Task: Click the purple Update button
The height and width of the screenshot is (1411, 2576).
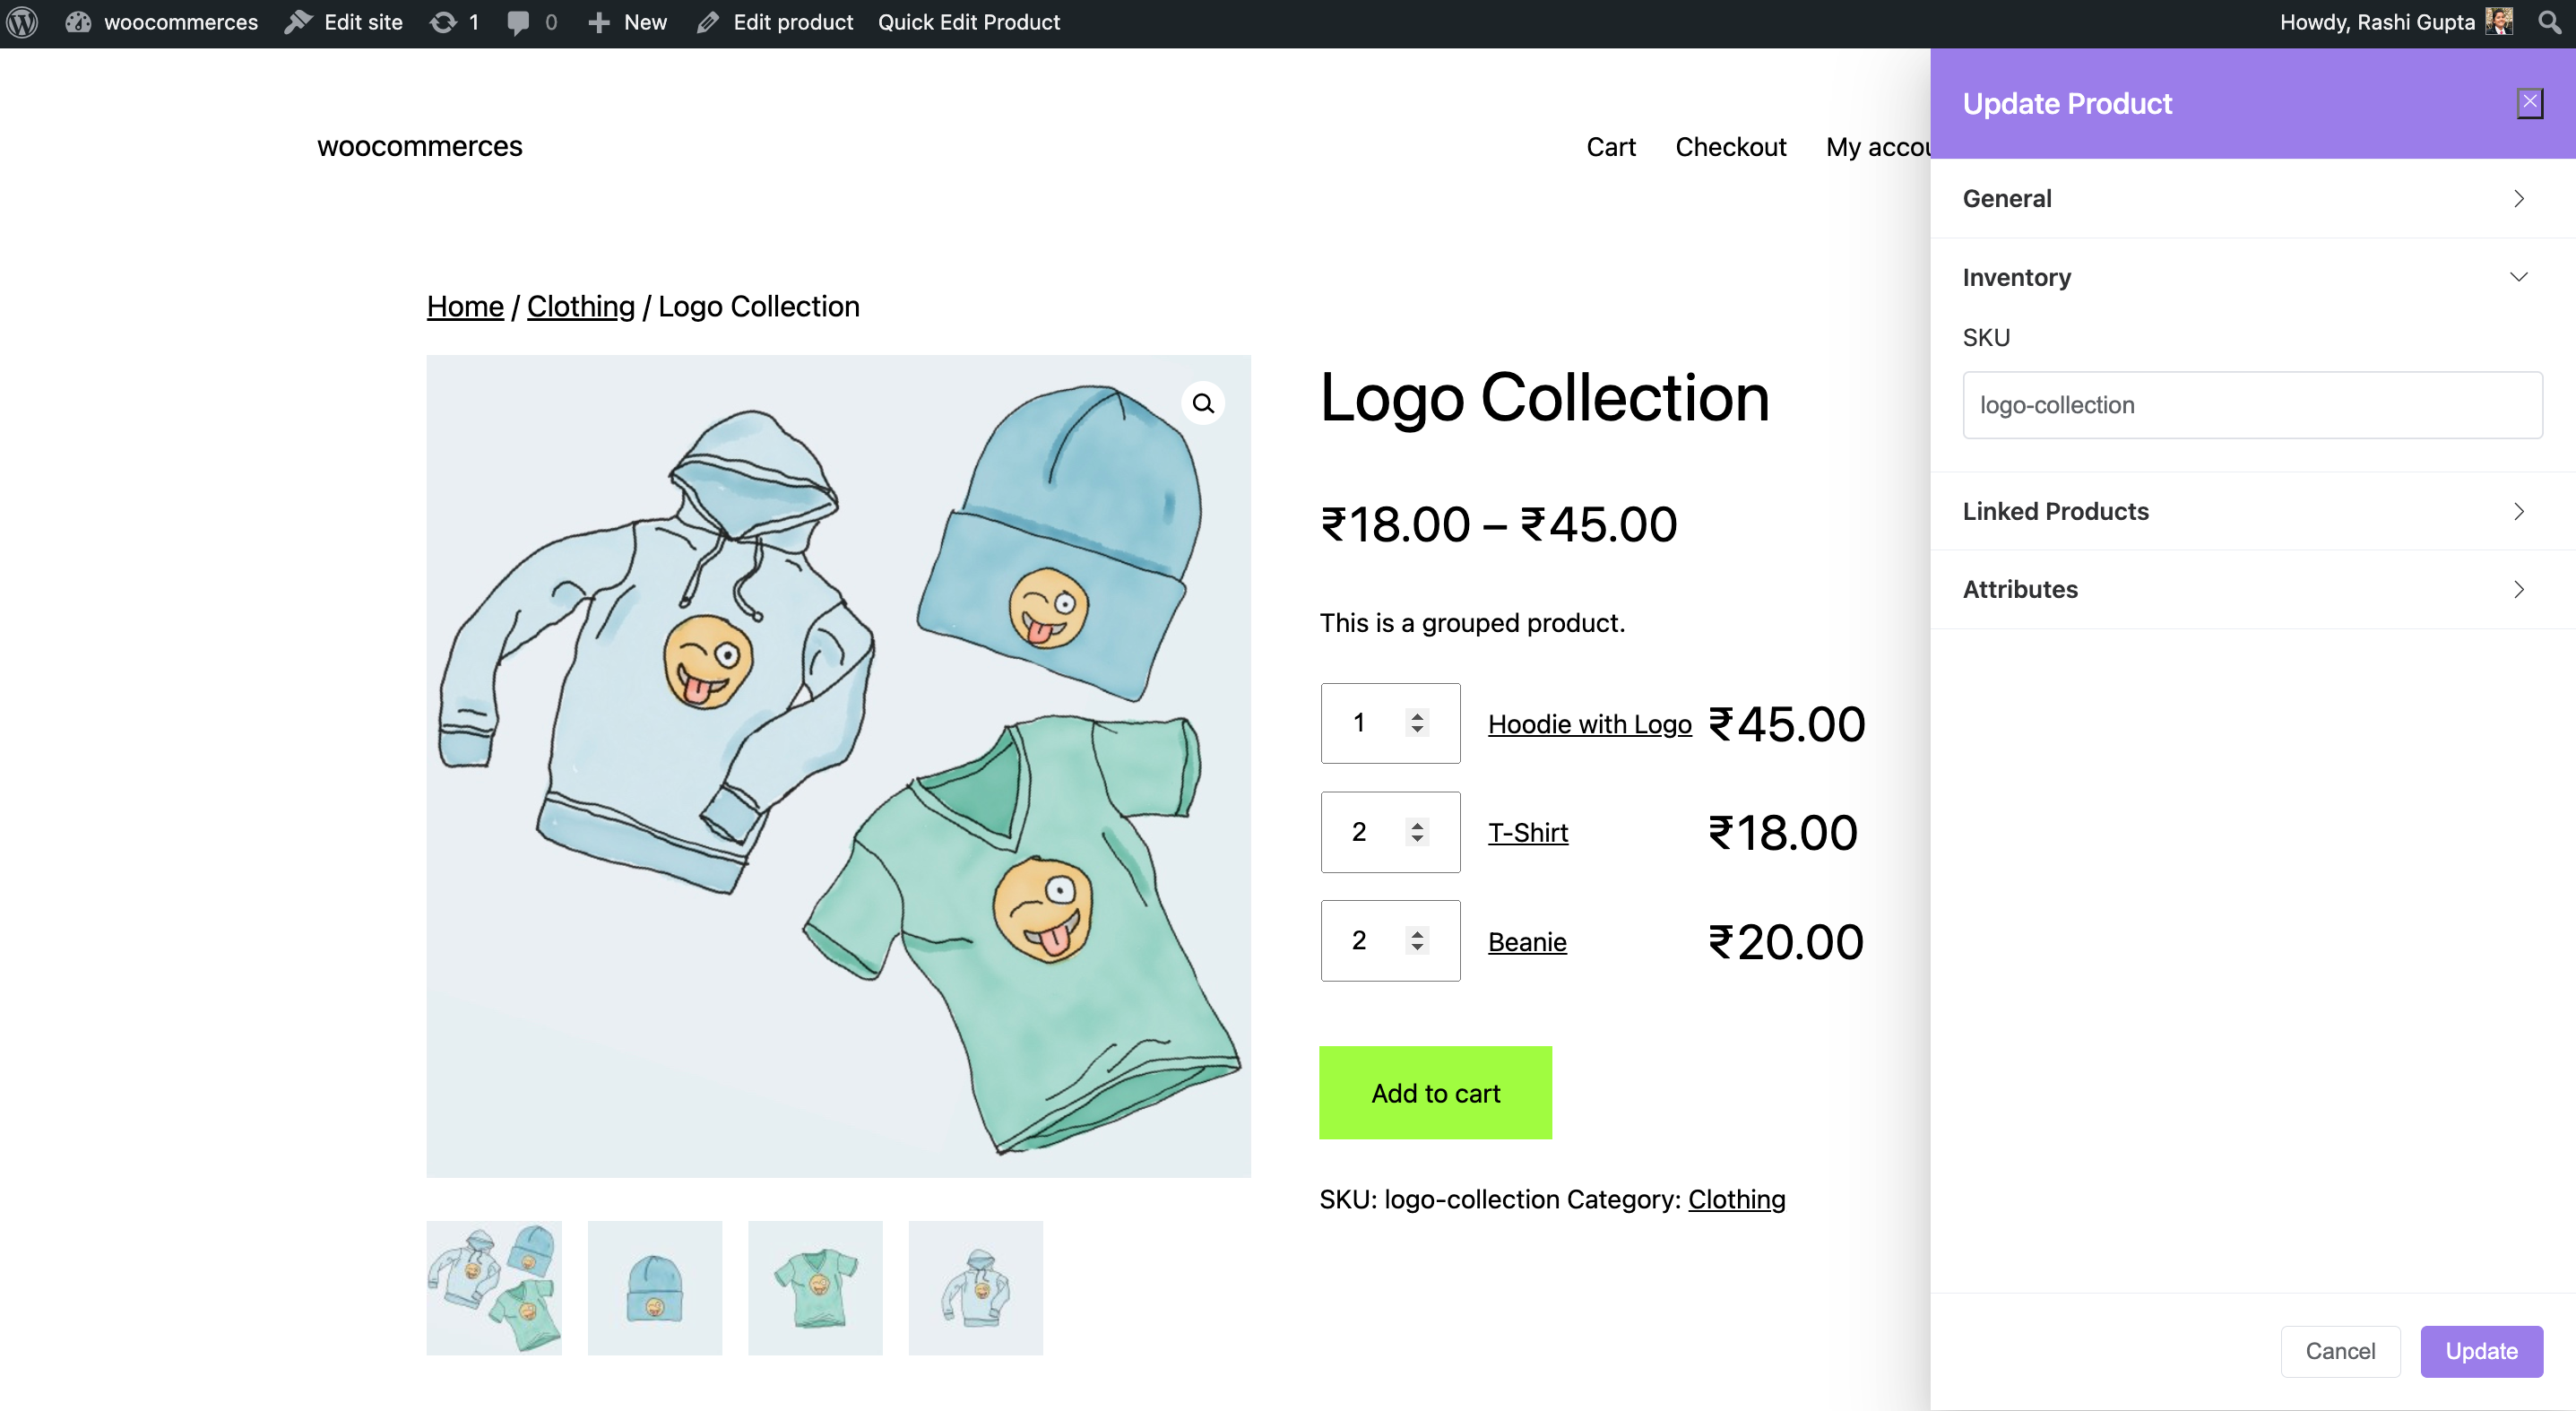Action: [2481, 1351]
